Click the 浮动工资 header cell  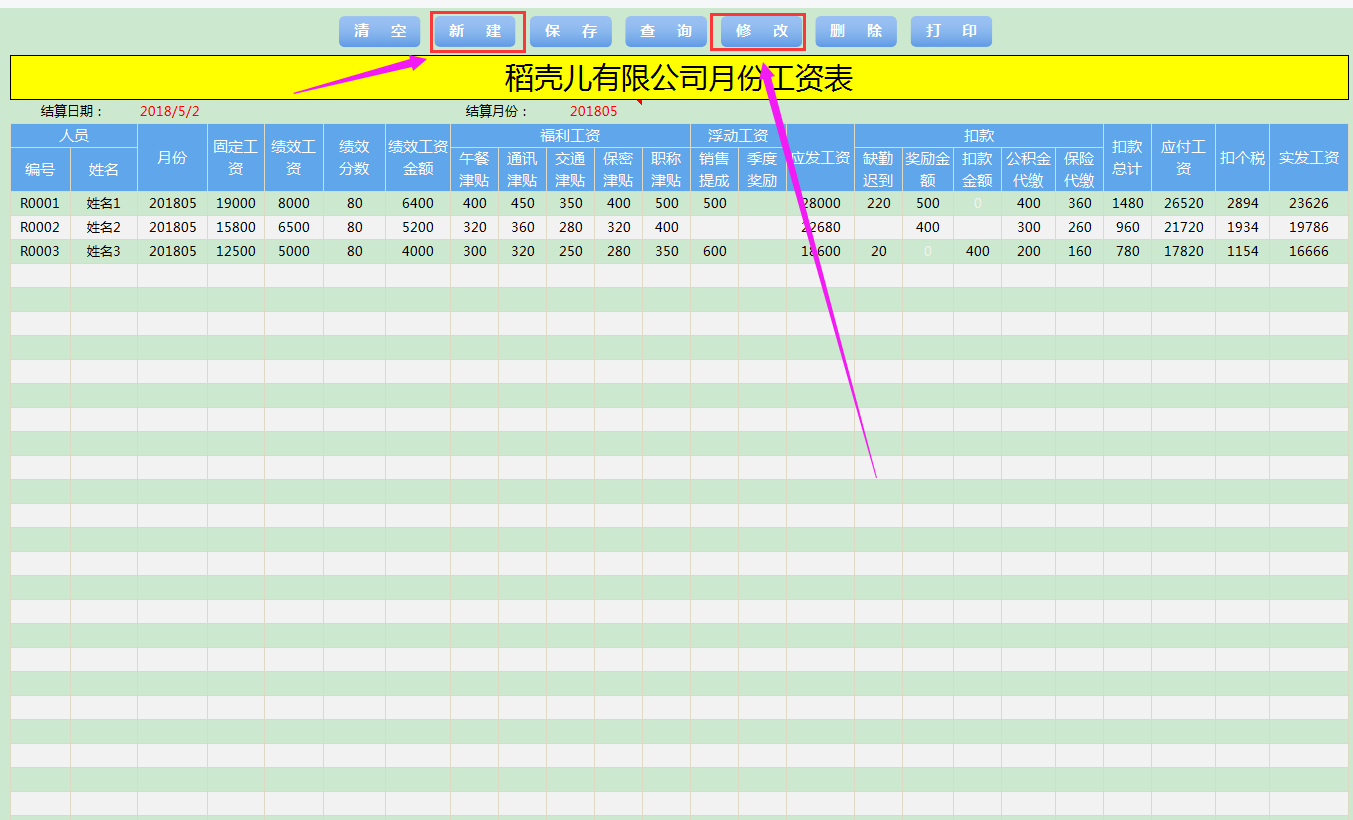click(737, 134)
